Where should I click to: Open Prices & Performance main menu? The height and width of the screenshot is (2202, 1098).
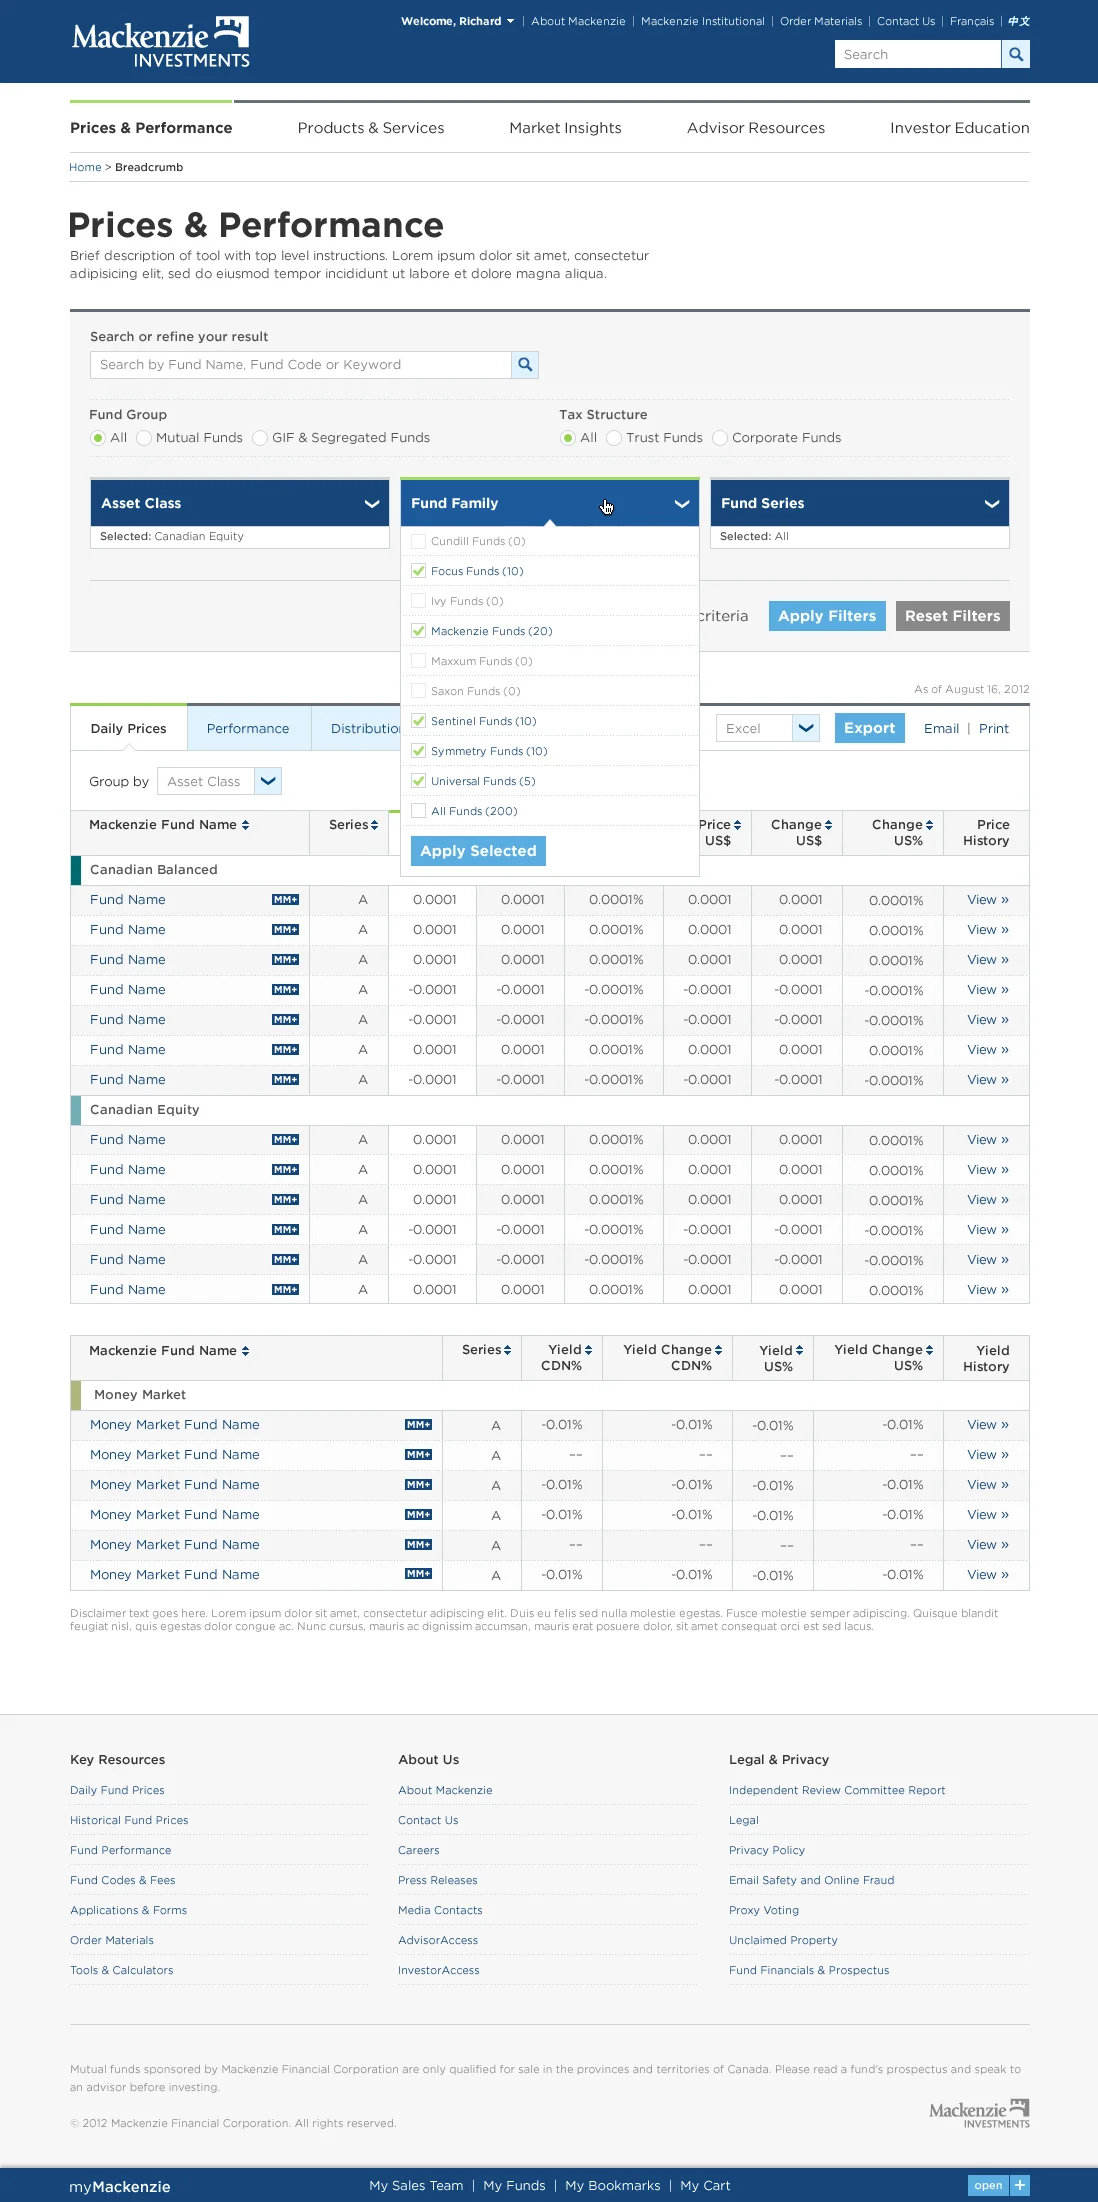tap(151, 128)
